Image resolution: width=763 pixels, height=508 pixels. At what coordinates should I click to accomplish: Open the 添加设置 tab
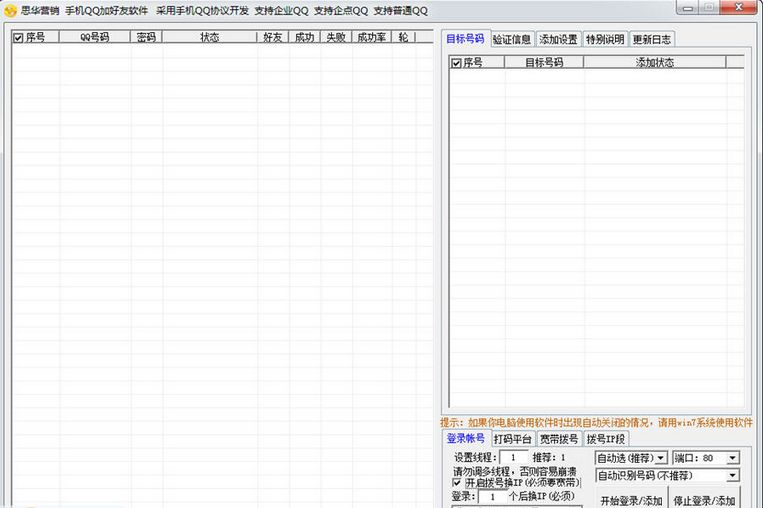(x=558, y=40)
